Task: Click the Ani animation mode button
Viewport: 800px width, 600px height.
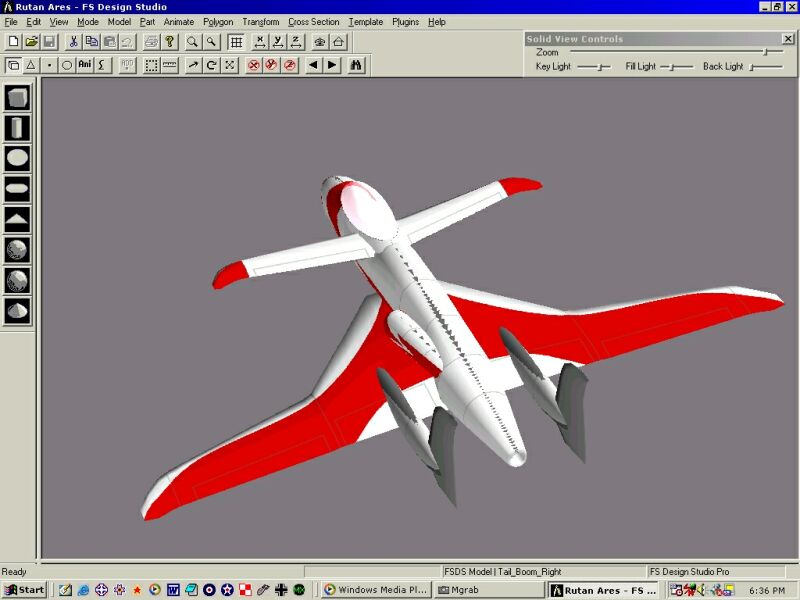Action: [84, 65]
